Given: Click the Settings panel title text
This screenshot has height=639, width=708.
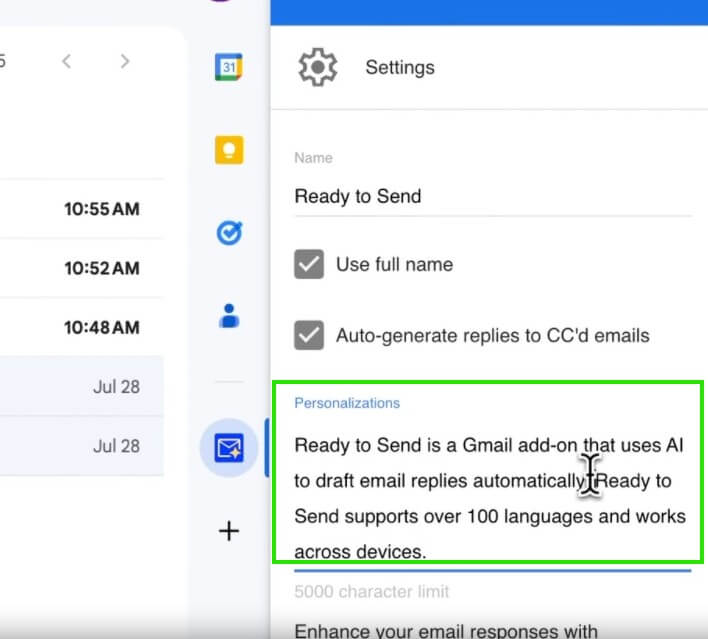Looking at the screenshot, I should pyautogui.click(x=400, y=67).
